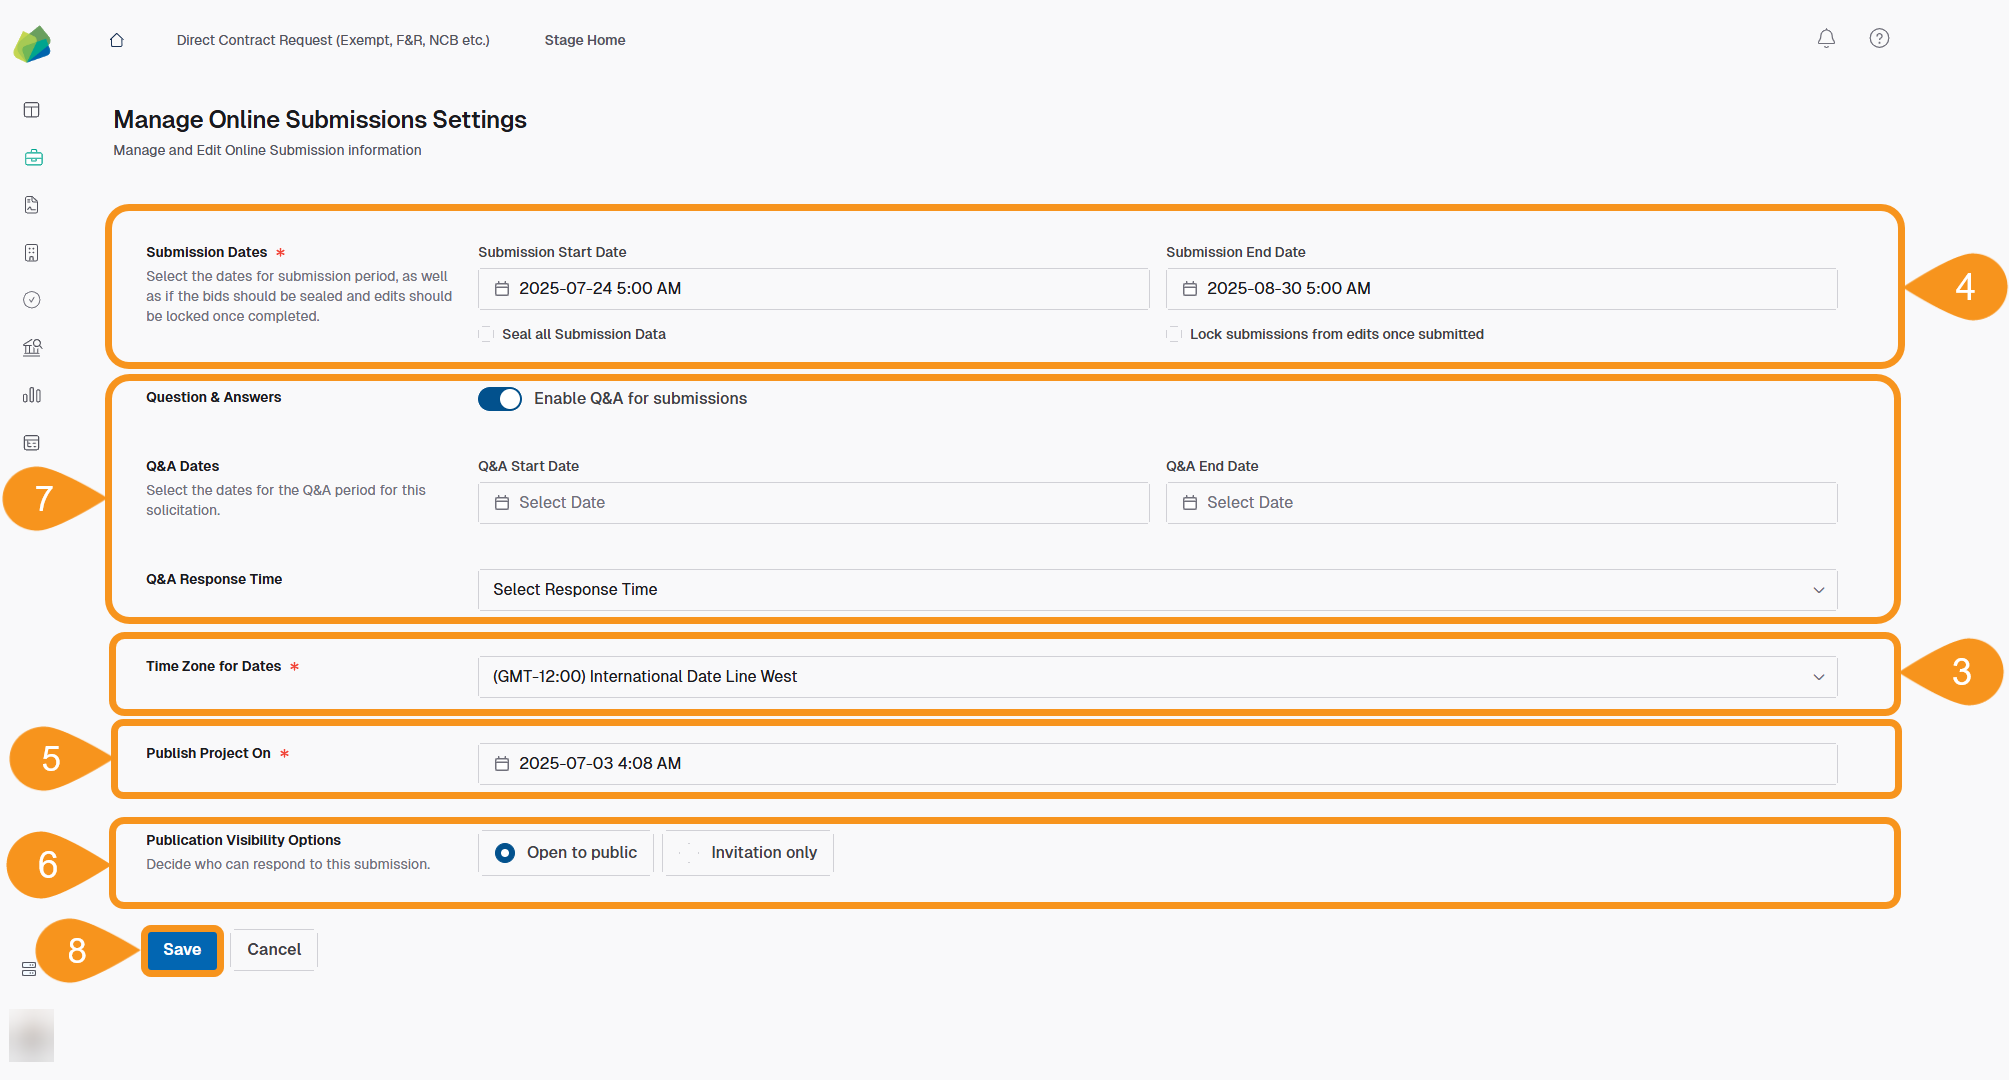
Task: Open the bar chart analytics icon
Action: tap(31, 395)
